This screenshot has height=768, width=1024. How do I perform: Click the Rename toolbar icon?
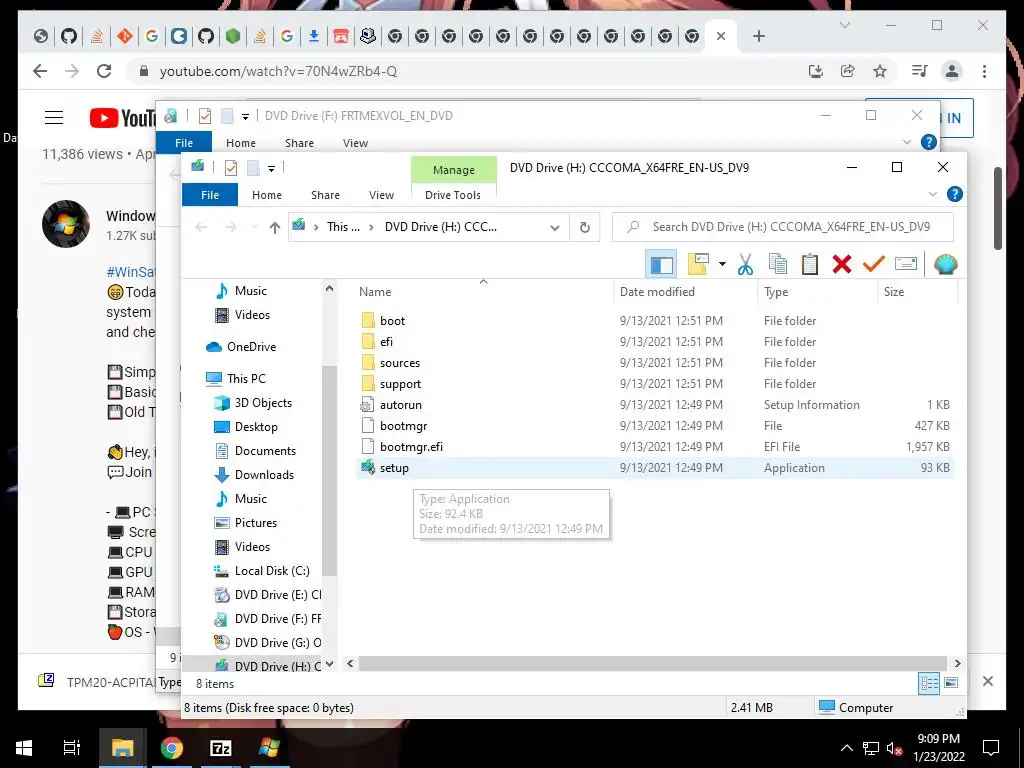pyautogui.click(x=906, y=264)
